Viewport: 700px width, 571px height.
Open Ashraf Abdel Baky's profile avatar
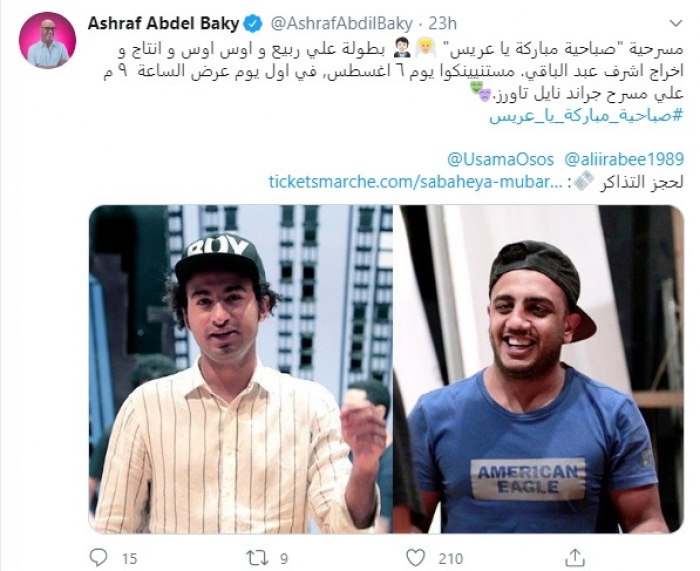point(47,40)
